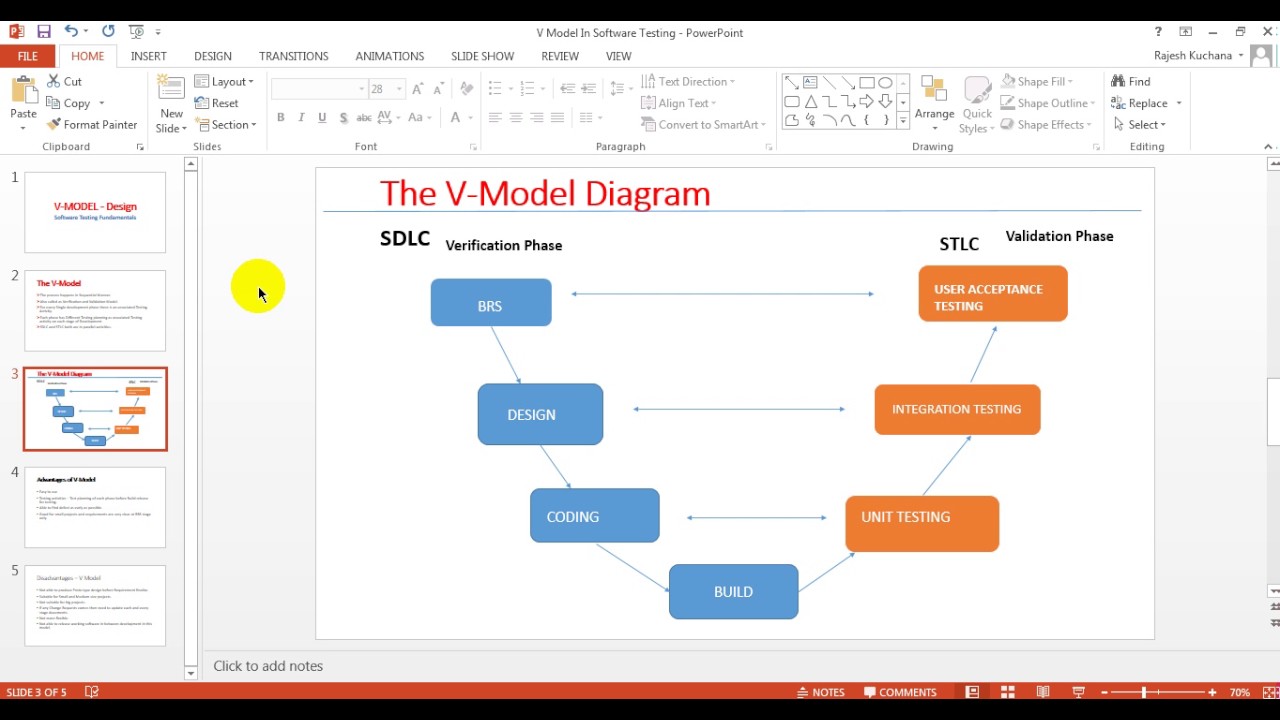Click the Undo arrow icon
This screenshot has width=1280, height=720.
tap(70, 32)
